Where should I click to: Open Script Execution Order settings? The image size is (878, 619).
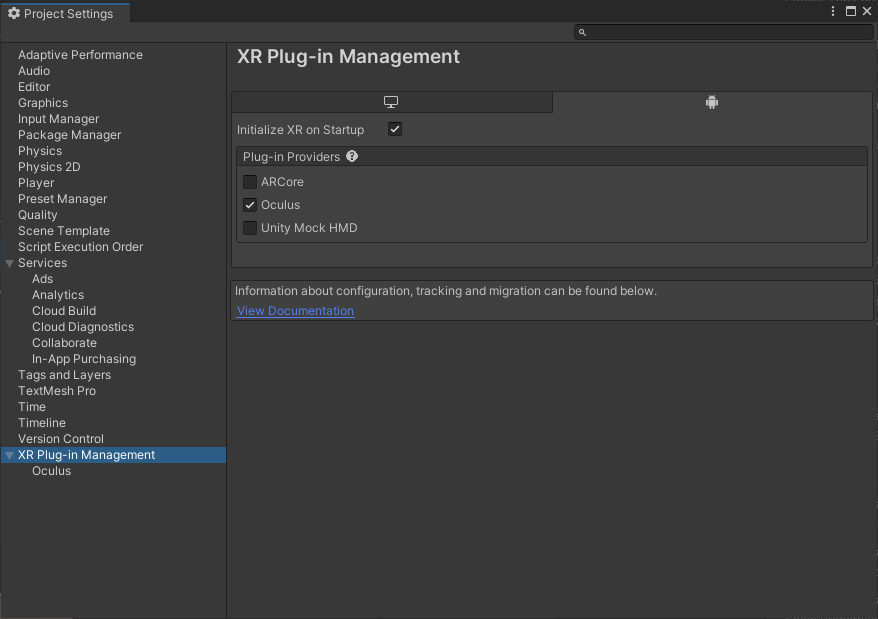80,246
